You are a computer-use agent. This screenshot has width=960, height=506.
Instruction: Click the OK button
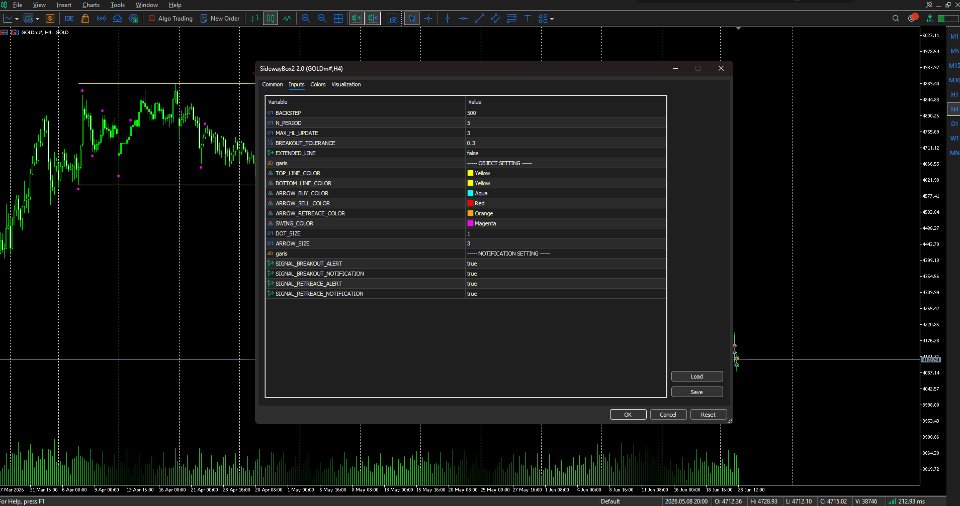628,415
